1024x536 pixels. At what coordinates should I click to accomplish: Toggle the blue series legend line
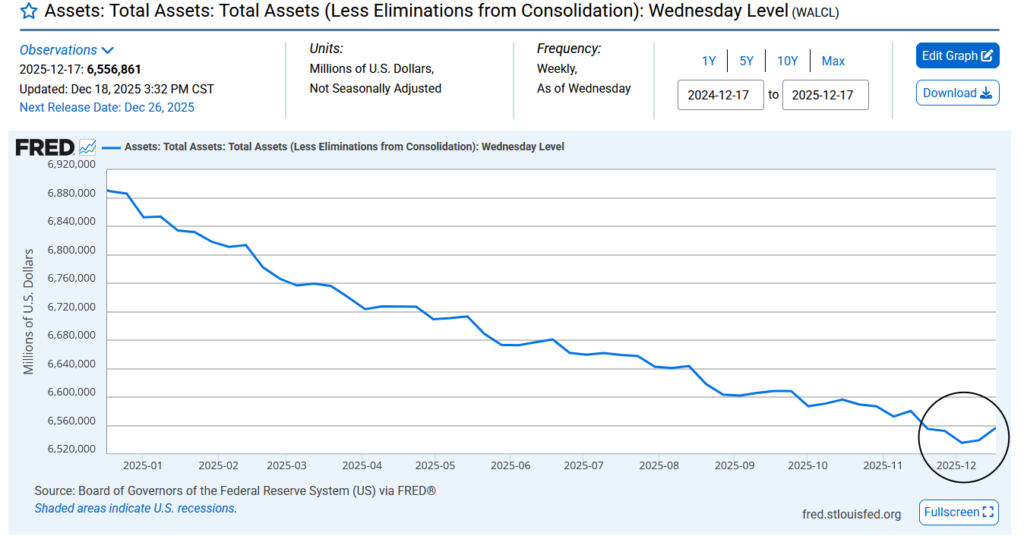click(112, 148)
